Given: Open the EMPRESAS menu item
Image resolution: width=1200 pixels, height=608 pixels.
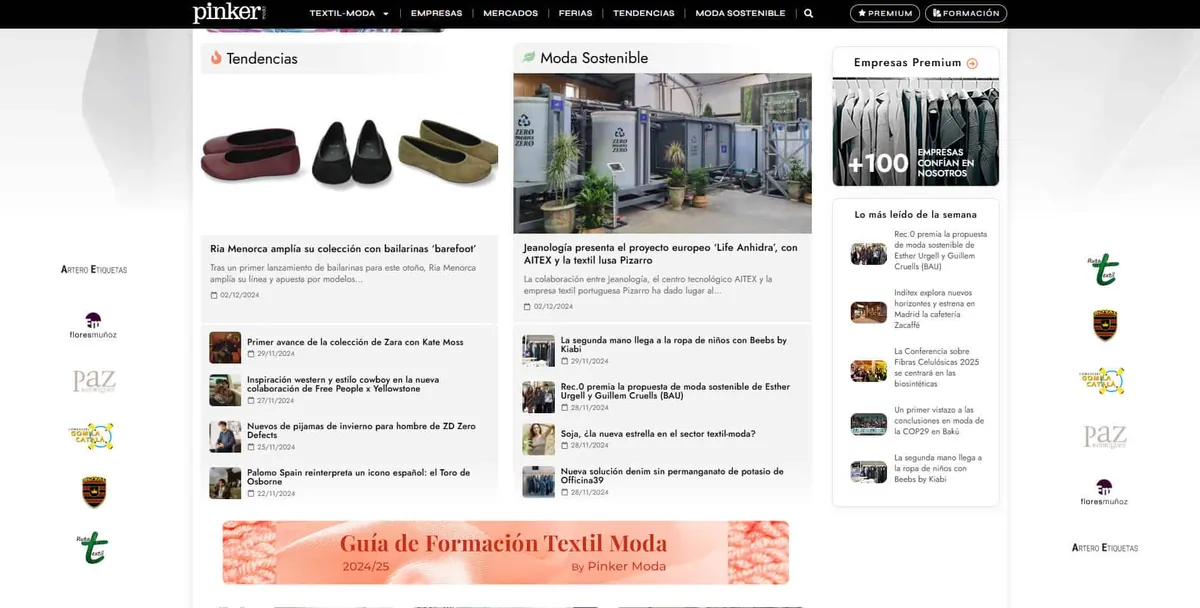Looking at the screenshot, I should pos(436,14).
